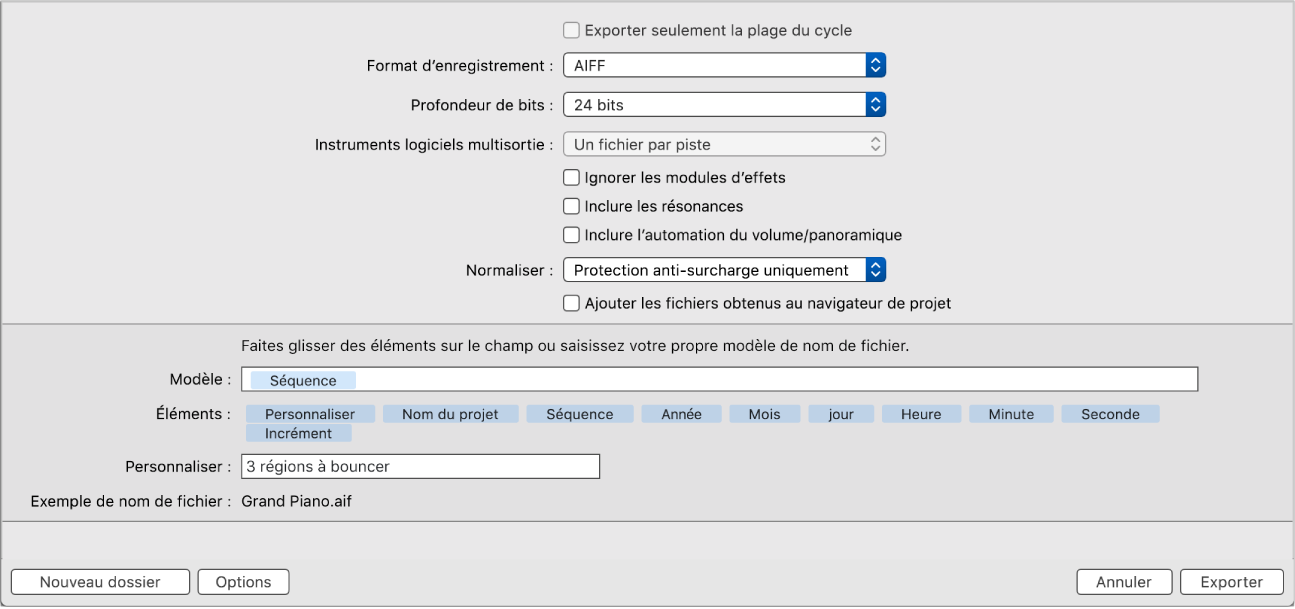This screenshot has height=609, width=1295.
Task: Click the "Exporter" button
Action: click(x=1231, y=581)
